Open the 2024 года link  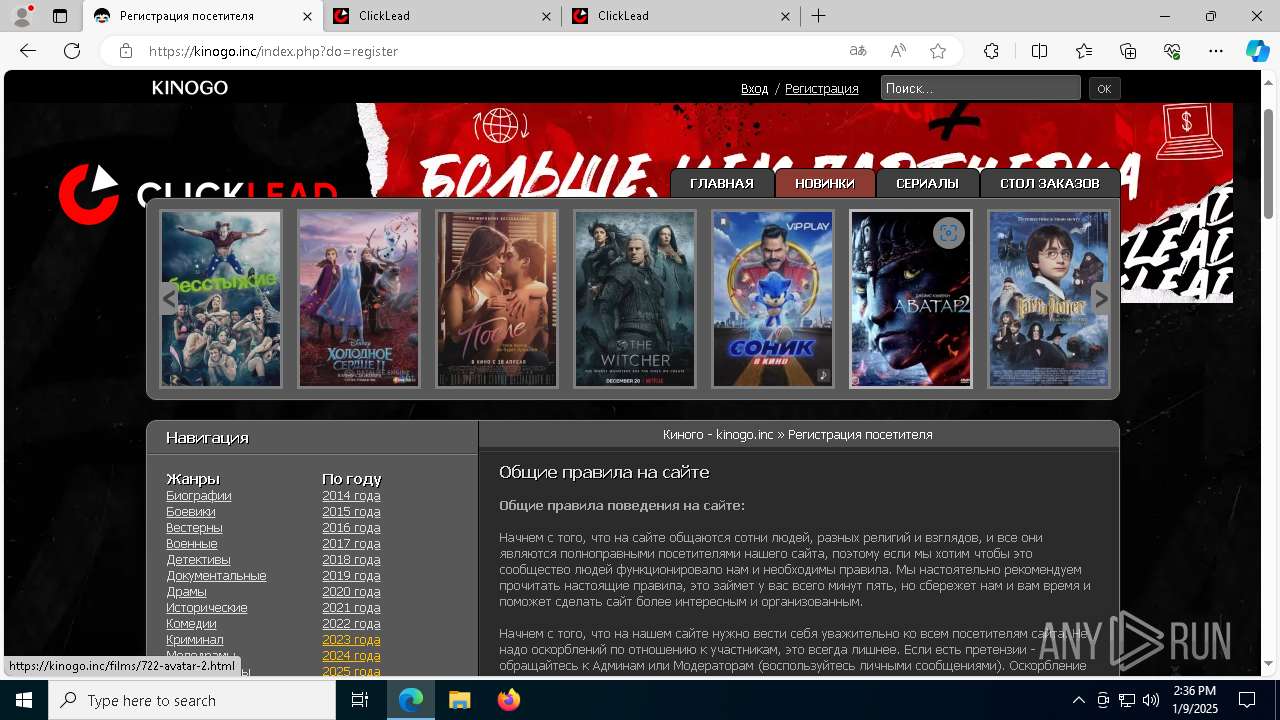351,655
